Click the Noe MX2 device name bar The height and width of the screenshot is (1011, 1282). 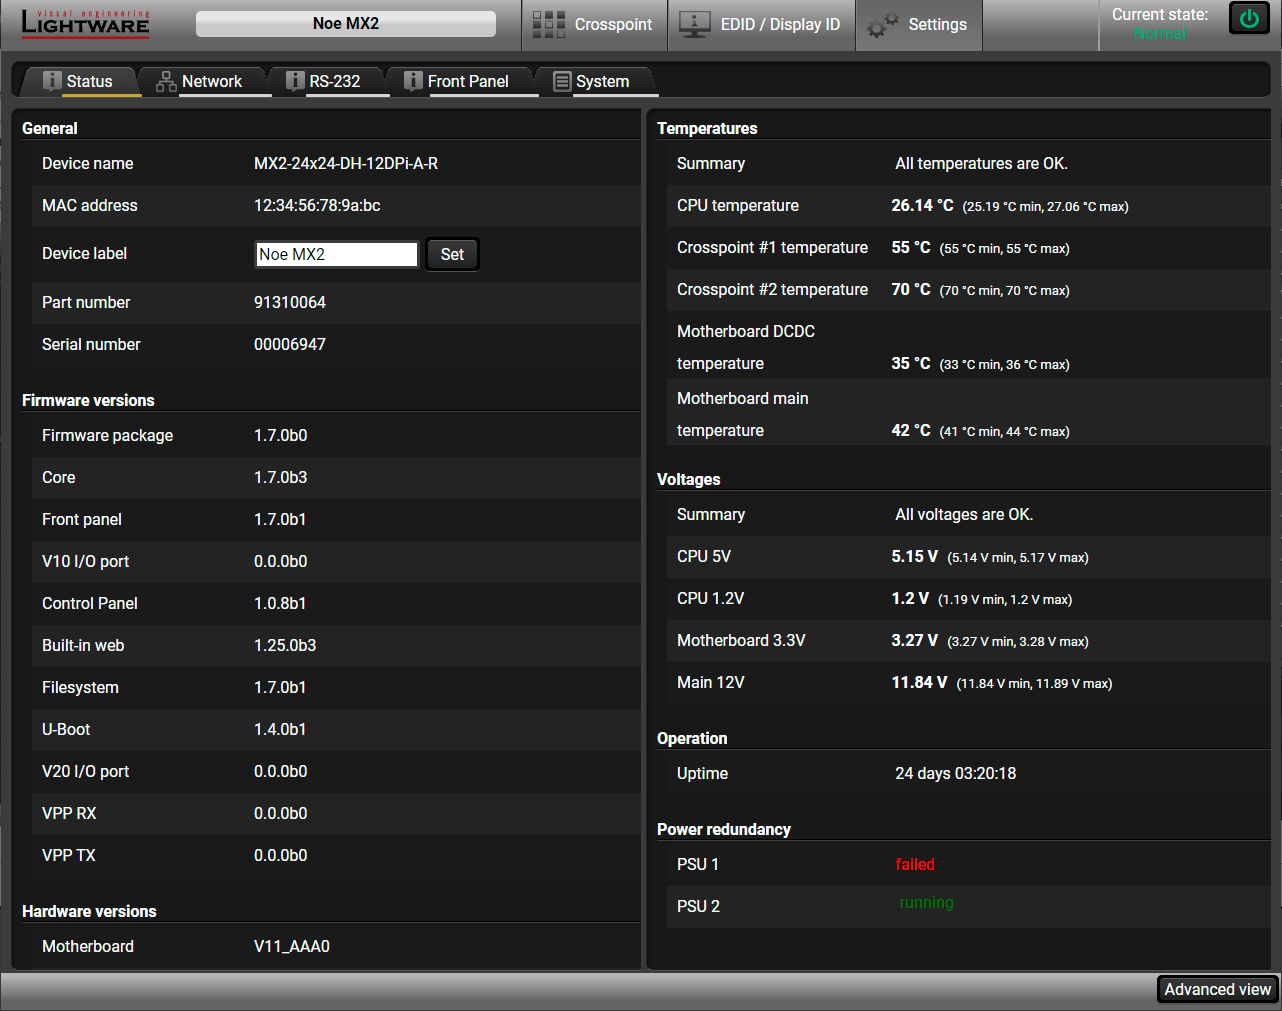click(x=346, y=24)
